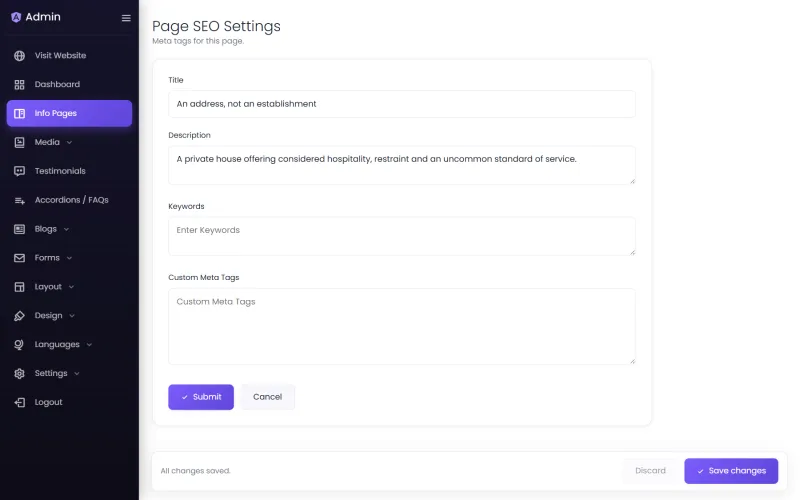
Task: Click 'Meta tags for this page.' subtitle
Action: pos(198,41)
